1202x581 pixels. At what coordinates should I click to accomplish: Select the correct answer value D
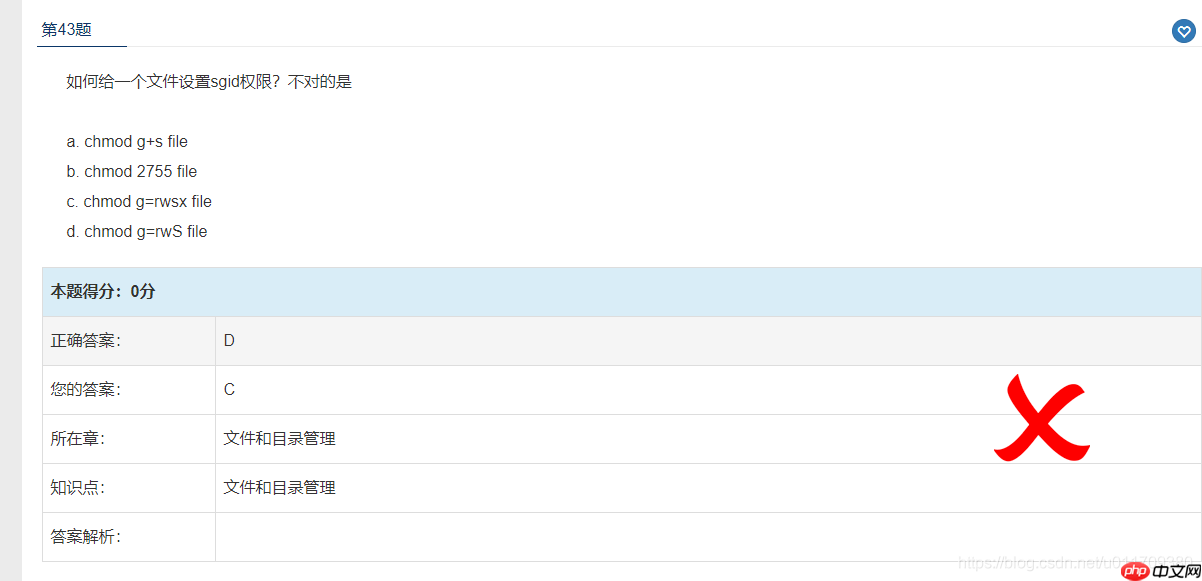coord(229,340)
